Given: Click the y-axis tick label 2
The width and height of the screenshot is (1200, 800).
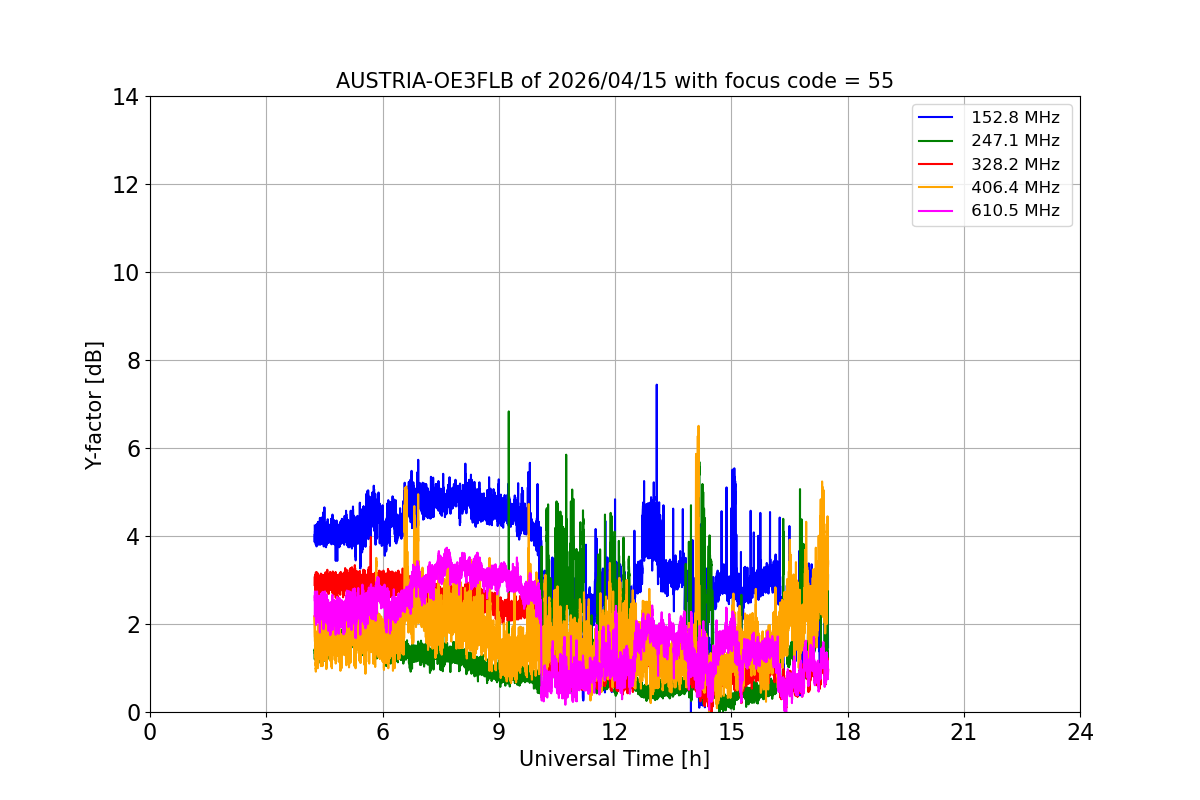Looking at the screenshot, I should click(132, 625).
